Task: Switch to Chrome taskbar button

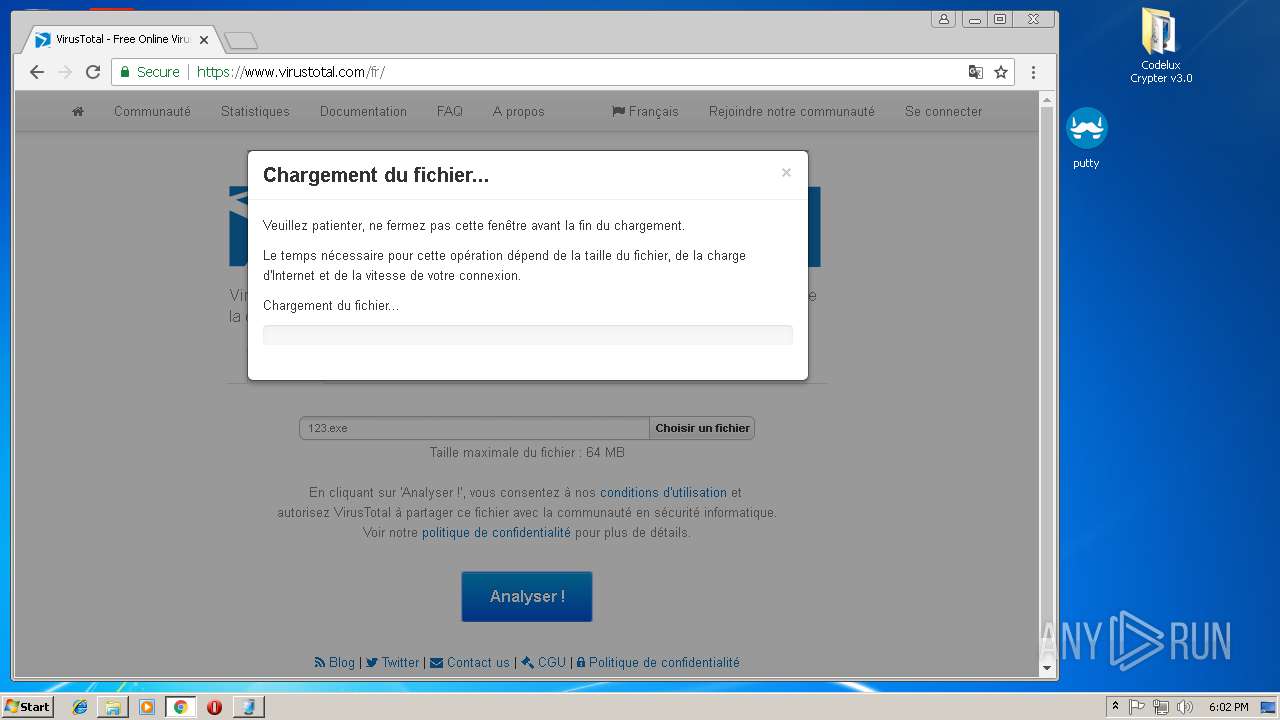Action: (x=181, y=707)
